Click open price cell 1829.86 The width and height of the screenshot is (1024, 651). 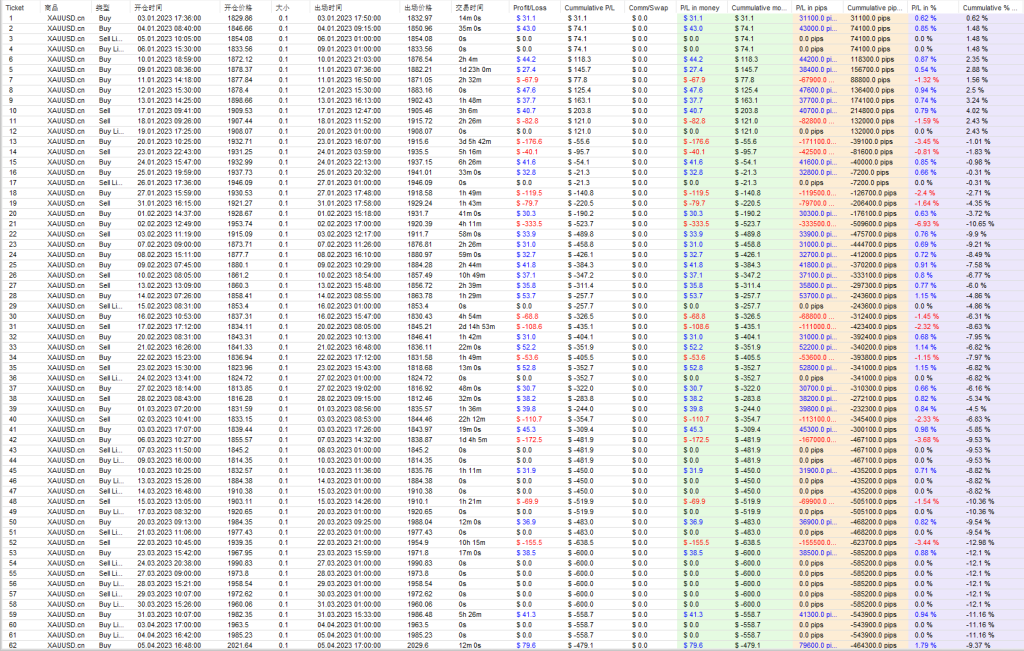pyautogui.click(x=240, y=18)
